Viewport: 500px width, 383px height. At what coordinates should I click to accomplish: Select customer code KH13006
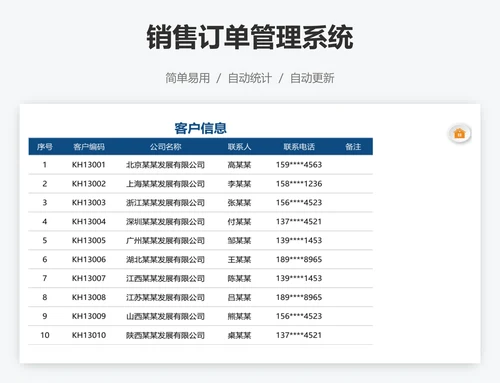click(x=89, y=259)
